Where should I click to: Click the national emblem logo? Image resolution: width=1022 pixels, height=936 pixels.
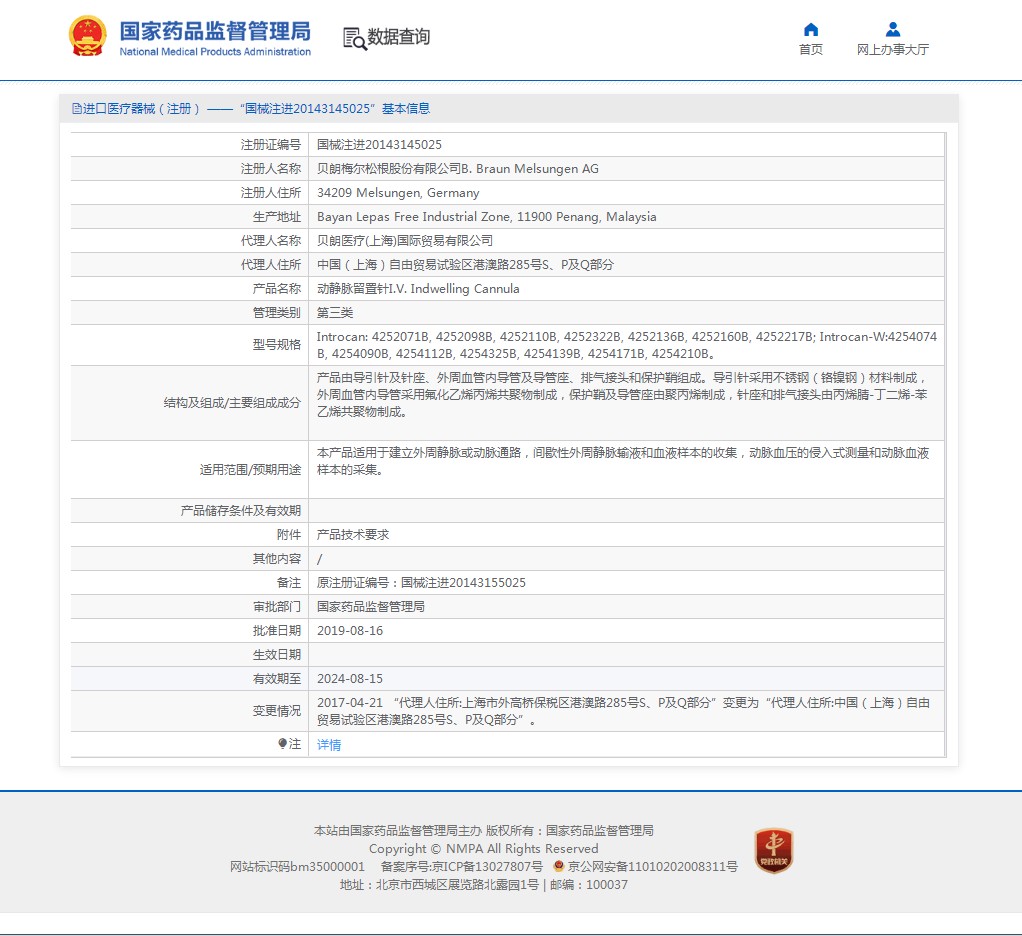coord(87,35)
